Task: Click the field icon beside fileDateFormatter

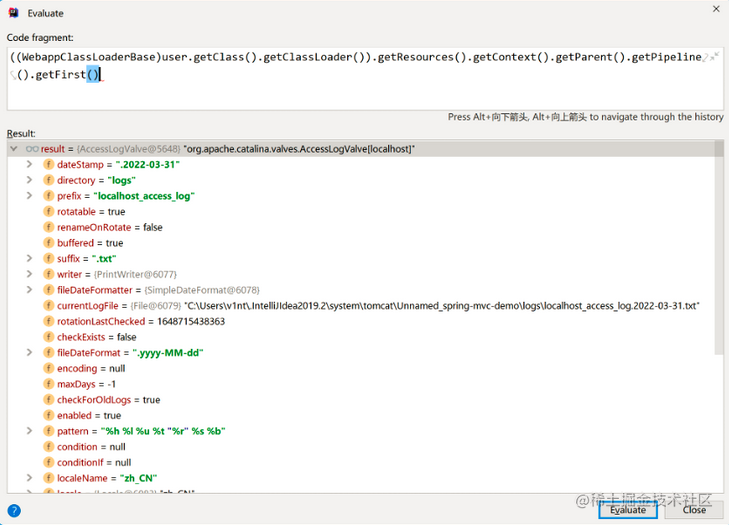Action: click(x=49, y=290)
